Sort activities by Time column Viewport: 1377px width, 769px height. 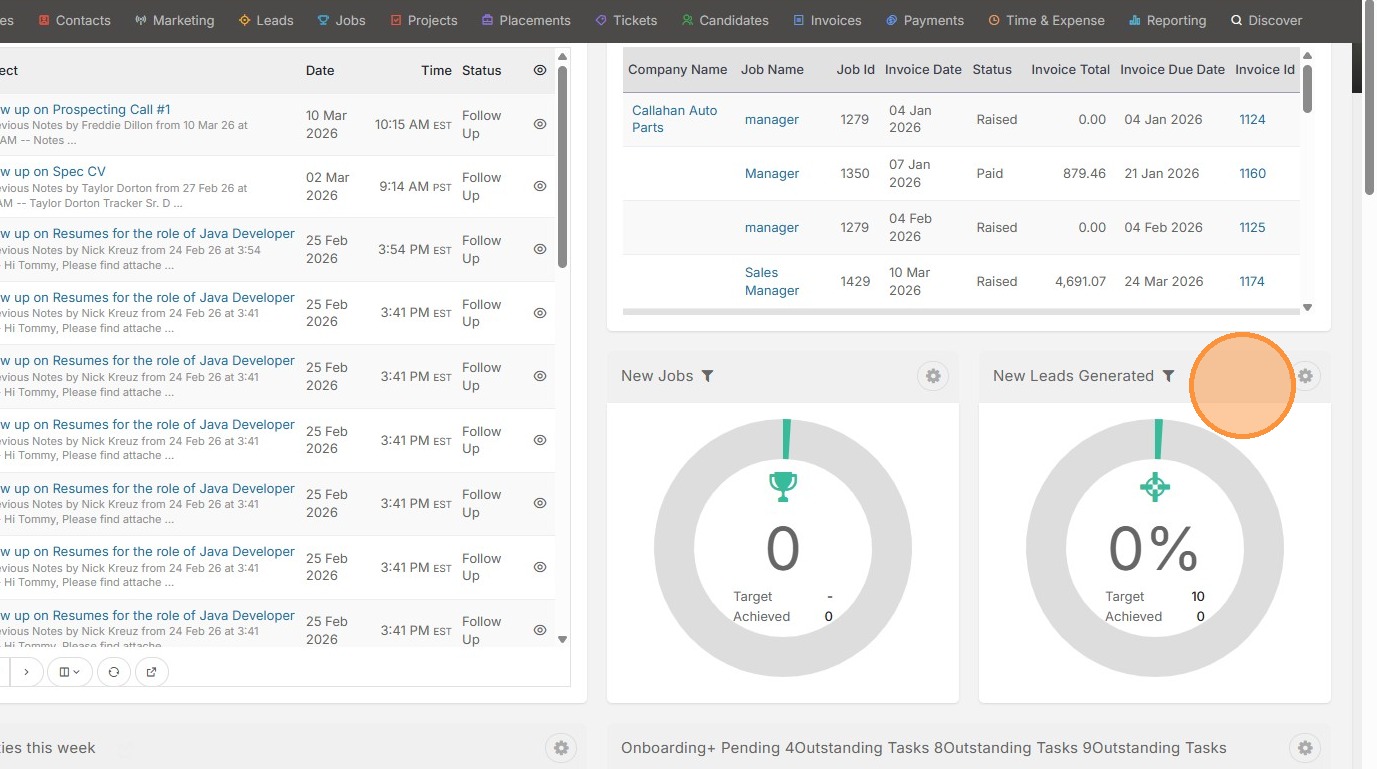tap(437, 70)
